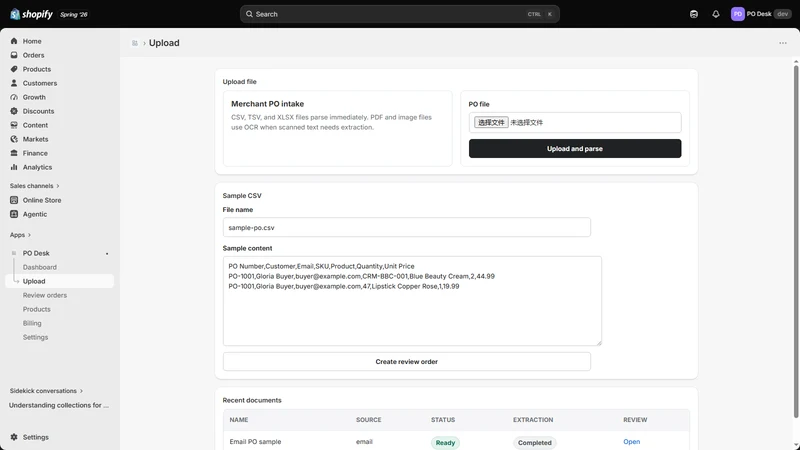Click the PO Desk pin dot icon
The height and width of the screenshot is (450, 800).
[x=107, y=254]
